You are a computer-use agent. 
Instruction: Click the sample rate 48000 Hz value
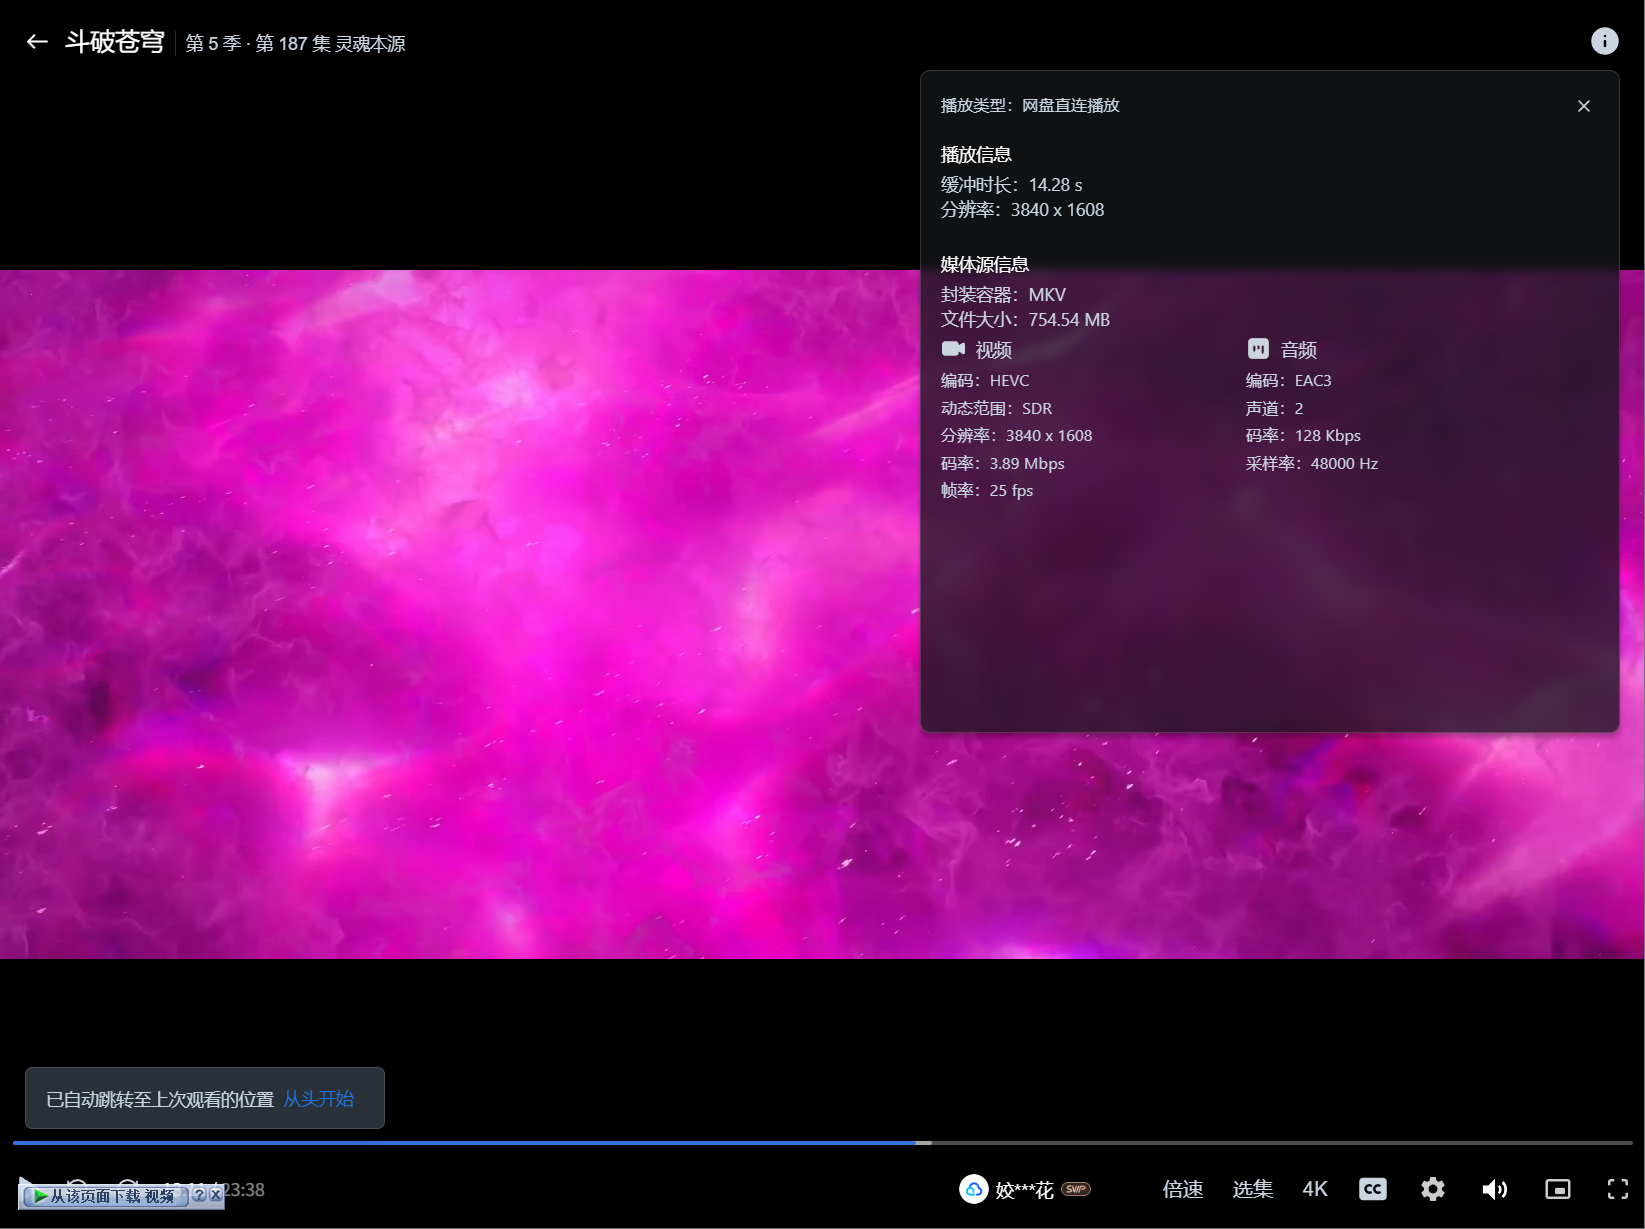1344,464
